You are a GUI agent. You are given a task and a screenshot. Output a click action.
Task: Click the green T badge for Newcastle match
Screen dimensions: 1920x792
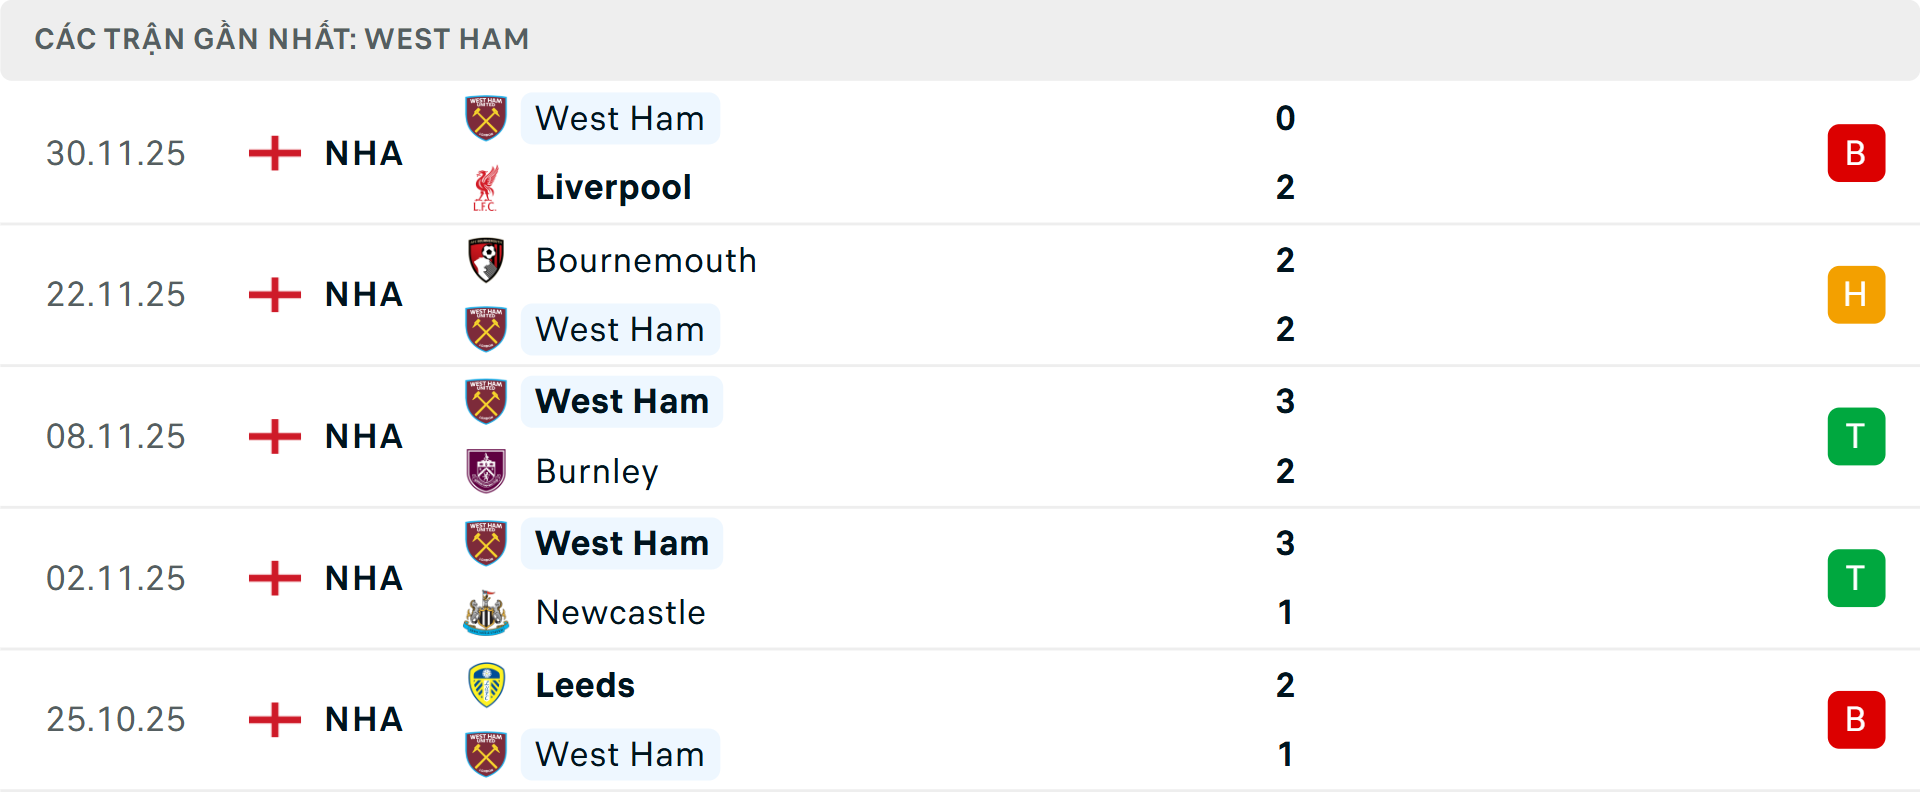pos(1856,578)
